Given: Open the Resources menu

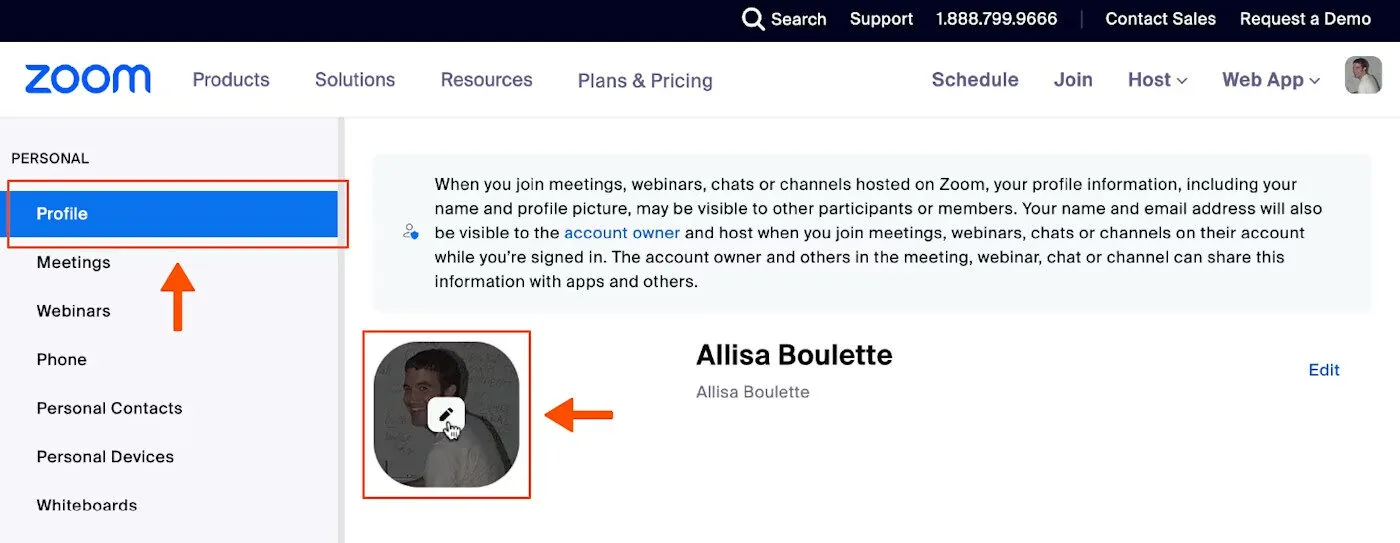Looking at the screenshot, I should click(487, 80).
